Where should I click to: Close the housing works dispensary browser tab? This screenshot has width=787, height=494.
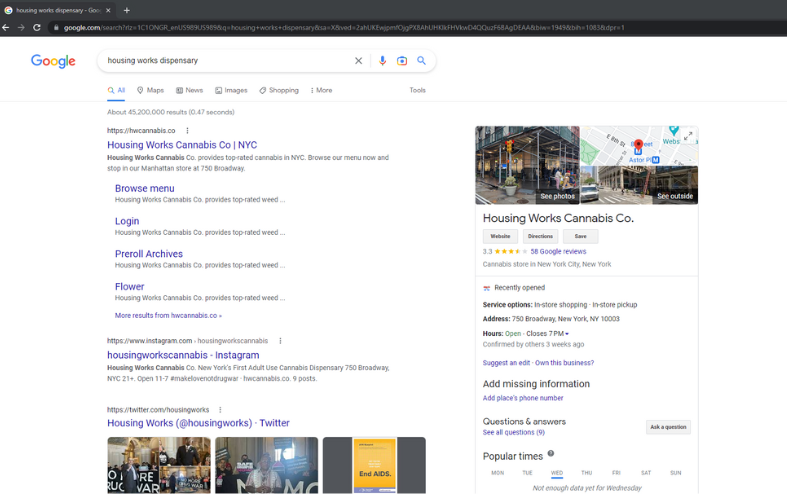[x=108, y=10]
